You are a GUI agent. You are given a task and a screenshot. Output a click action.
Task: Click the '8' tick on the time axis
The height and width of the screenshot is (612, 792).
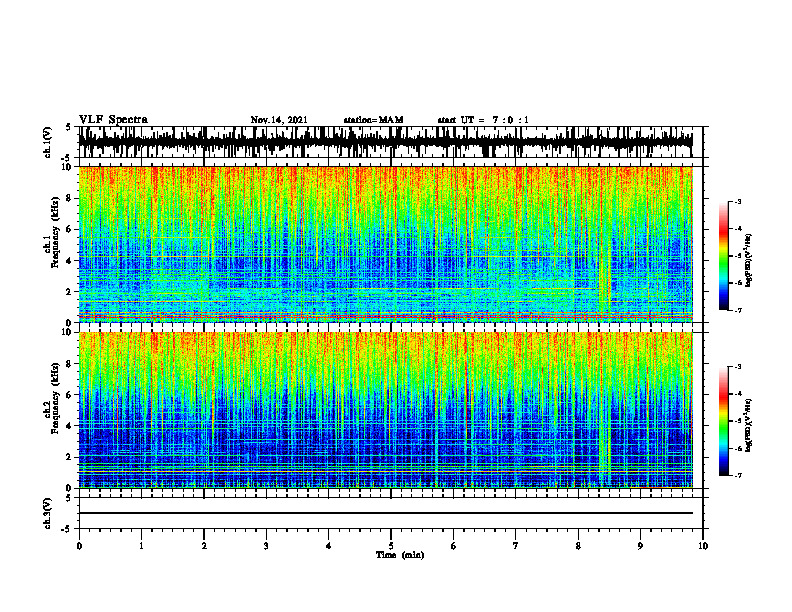[x=578, y=546]
